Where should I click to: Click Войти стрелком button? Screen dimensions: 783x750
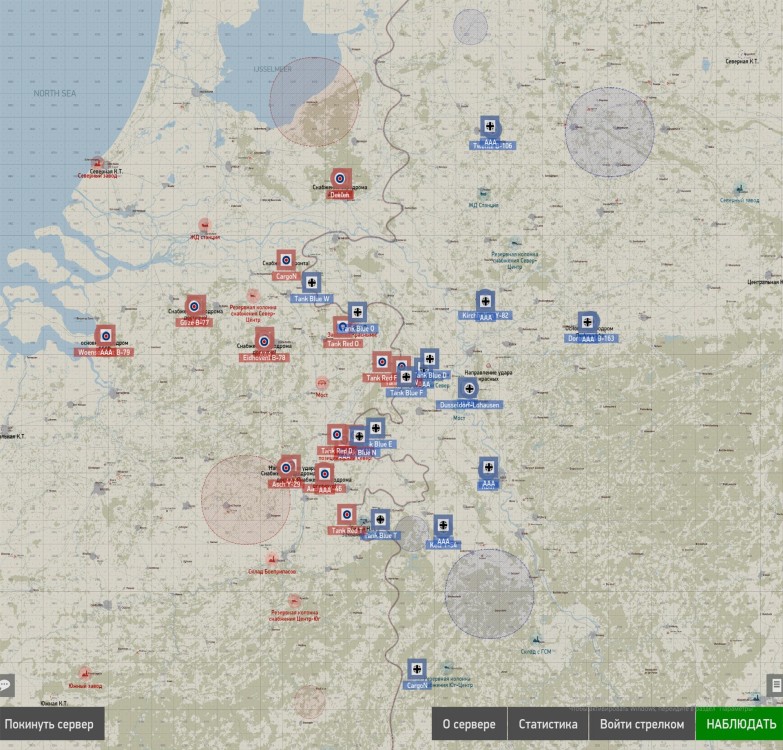click(x=642, y=724)
